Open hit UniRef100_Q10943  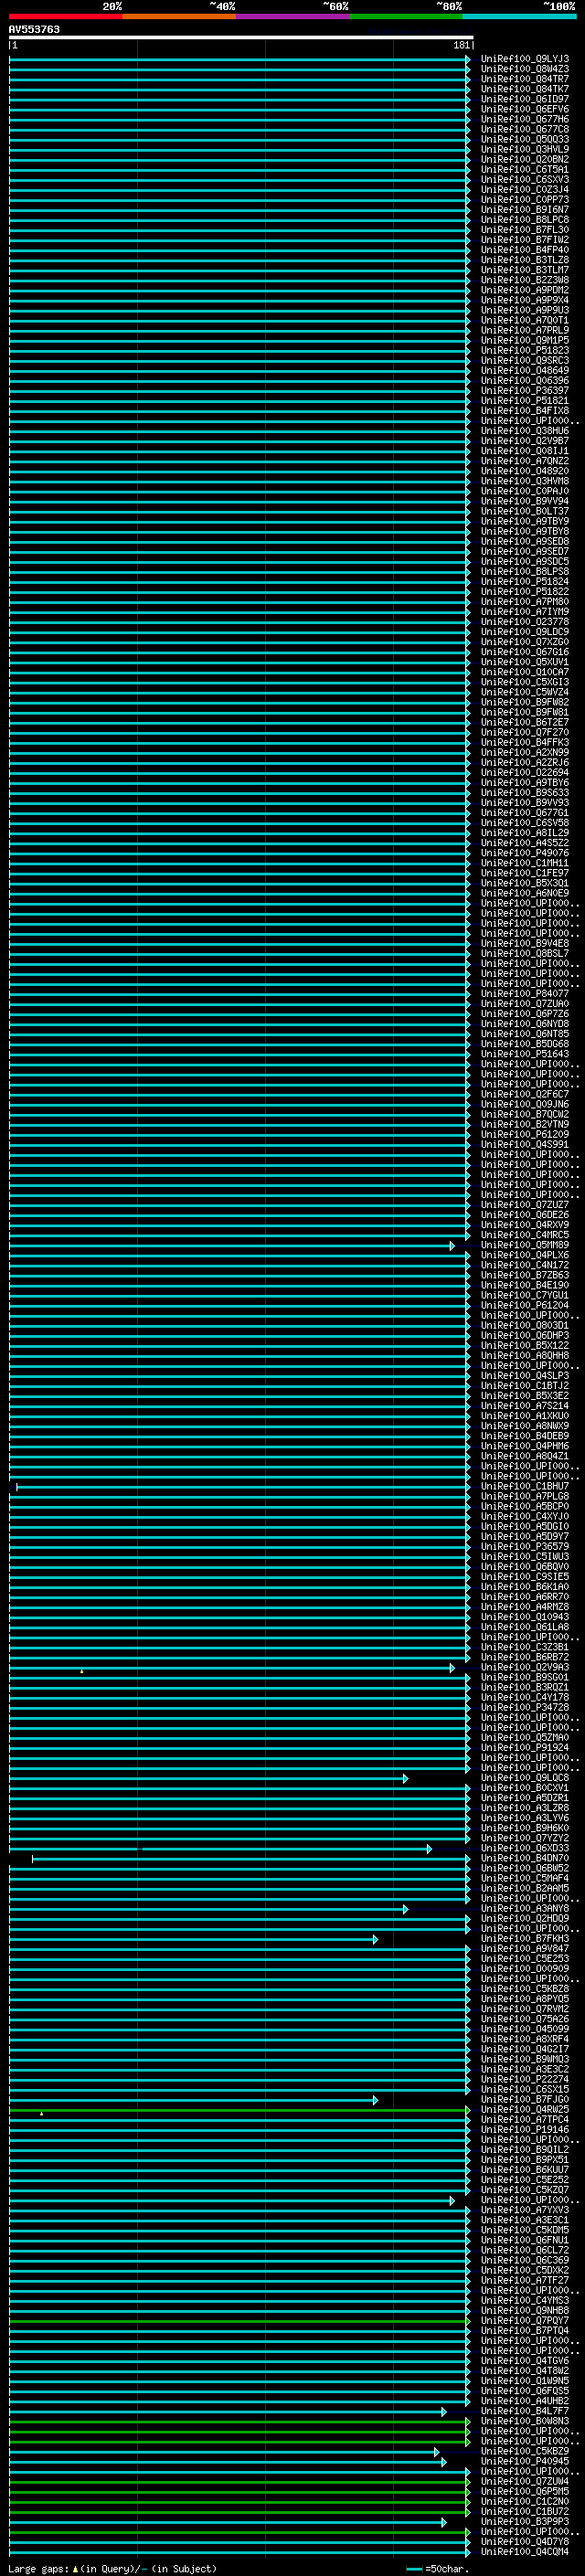(x=525, y=1617)
